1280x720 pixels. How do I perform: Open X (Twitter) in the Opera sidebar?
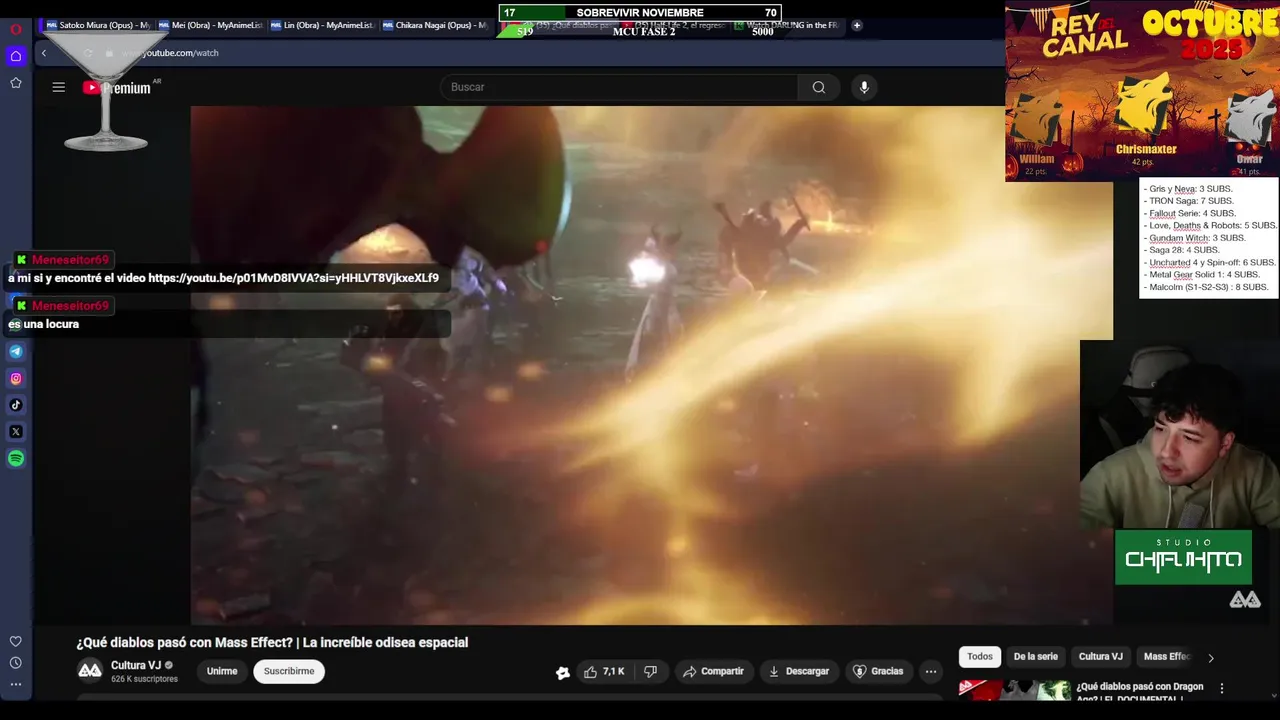click(16, 432)
